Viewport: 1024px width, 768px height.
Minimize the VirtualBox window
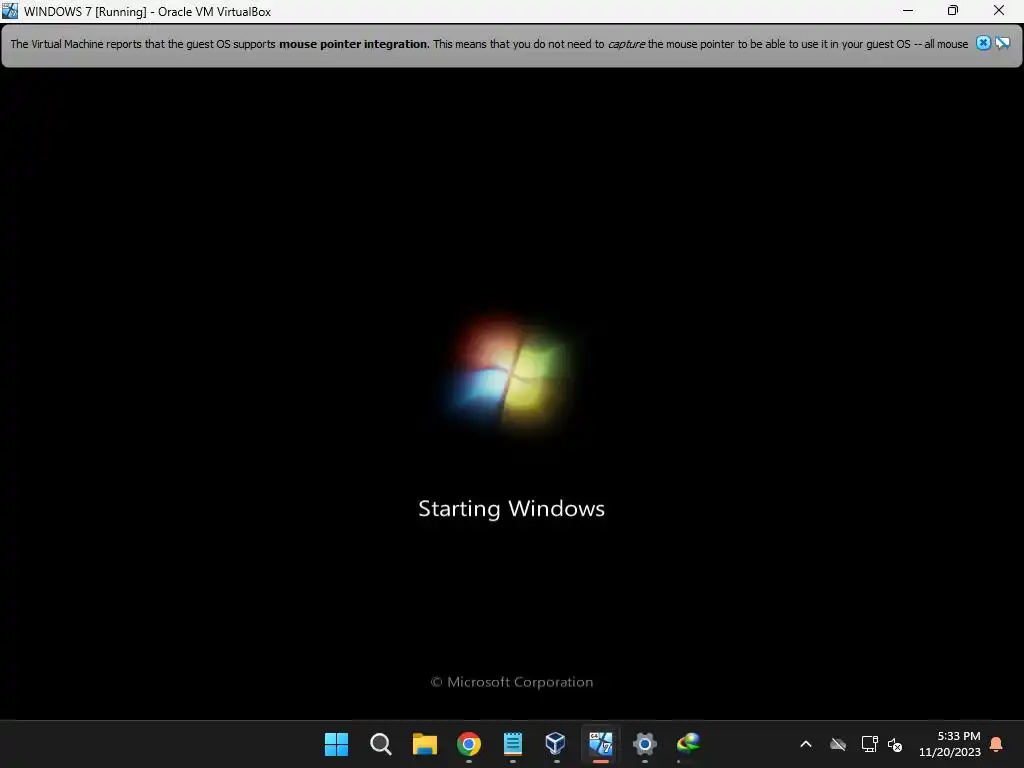[908, 10]
